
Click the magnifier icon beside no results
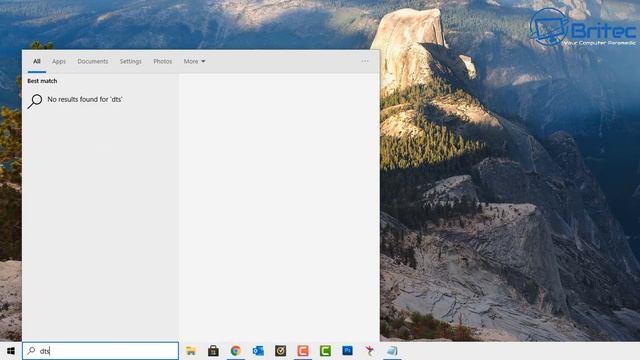point(35,101)
